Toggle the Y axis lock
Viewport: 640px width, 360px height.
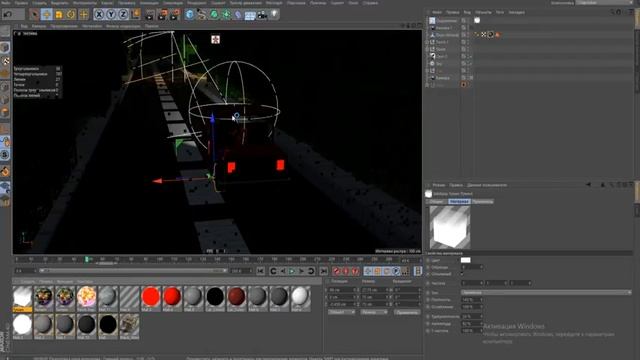tap(111, 15)
